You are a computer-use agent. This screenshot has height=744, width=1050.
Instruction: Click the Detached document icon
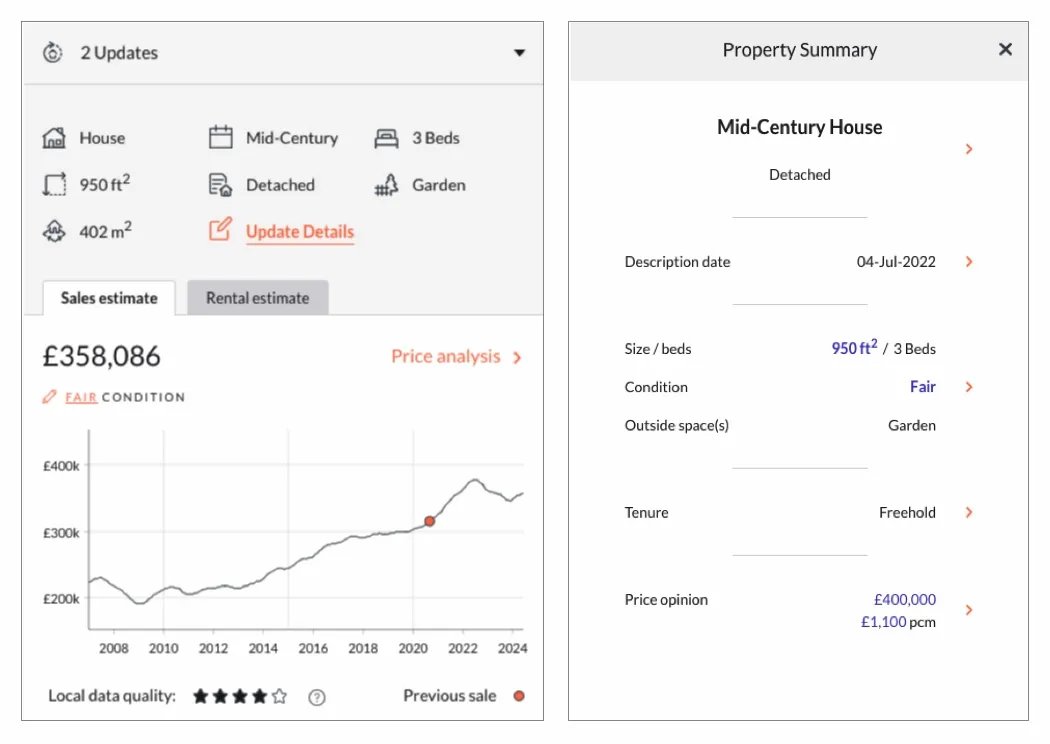[220, 185]
